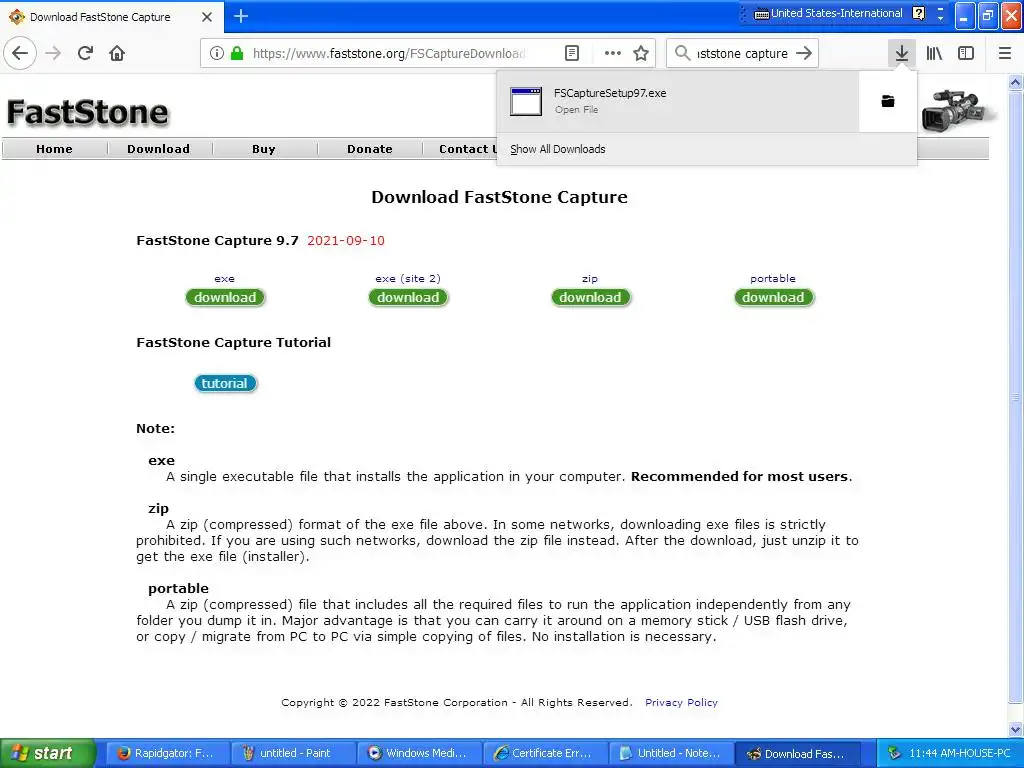Open the Firefox home page icon
The width and height of the screenshot is (1024, 768).
click(117, 53)
